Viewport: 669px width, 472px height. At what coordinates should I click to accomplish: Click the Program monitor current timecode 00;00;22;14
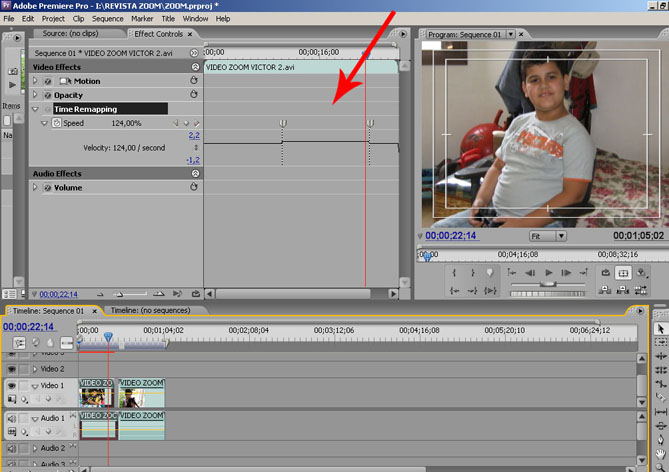pos(451,236)
